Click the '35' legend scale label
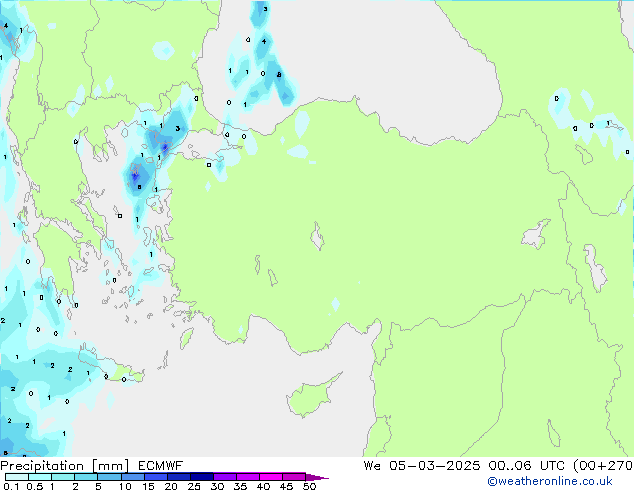Screen dimensions: 634x490 (240, 486)
